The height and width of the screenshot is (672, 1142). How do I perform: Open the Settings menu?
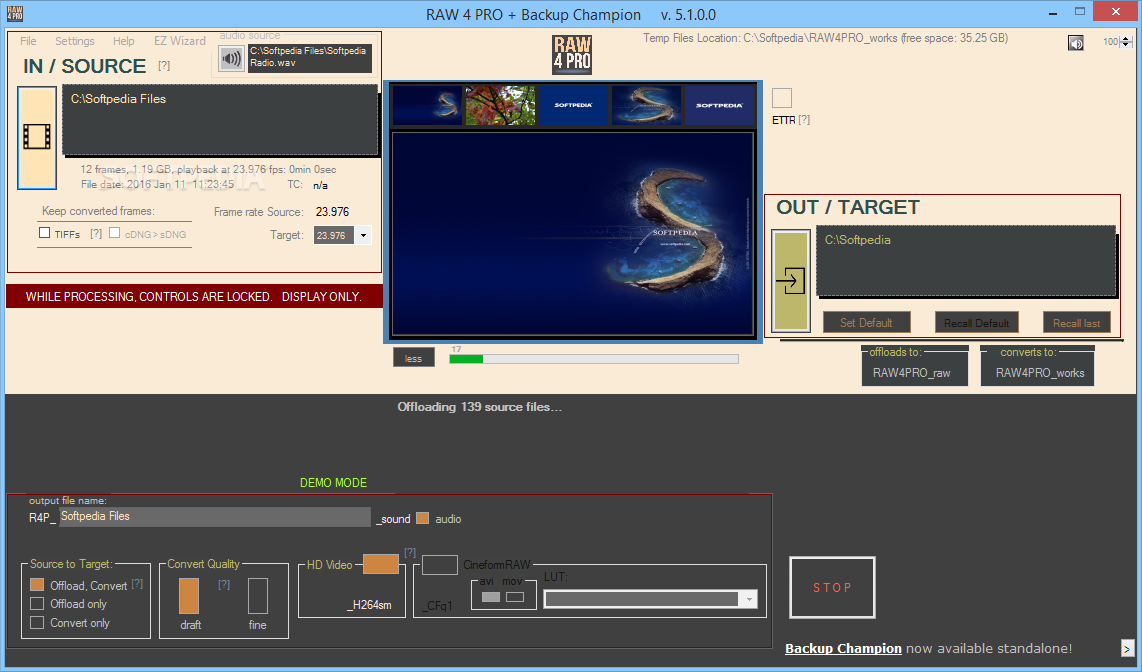[74, 41]
